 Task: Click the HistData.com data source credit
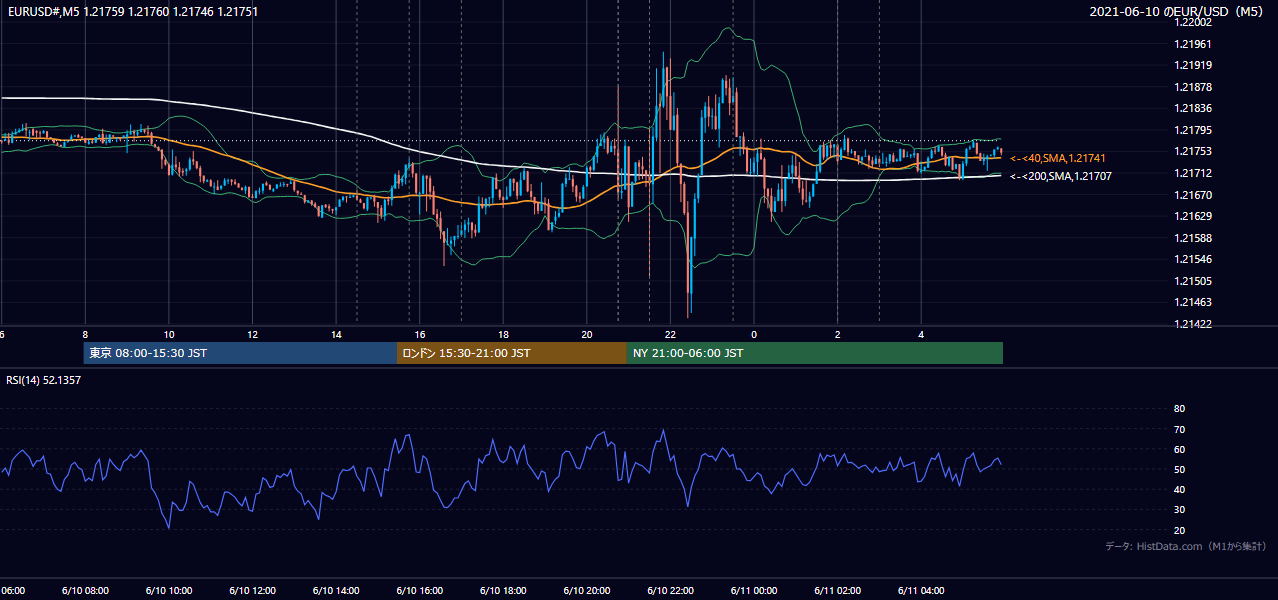1186,546
